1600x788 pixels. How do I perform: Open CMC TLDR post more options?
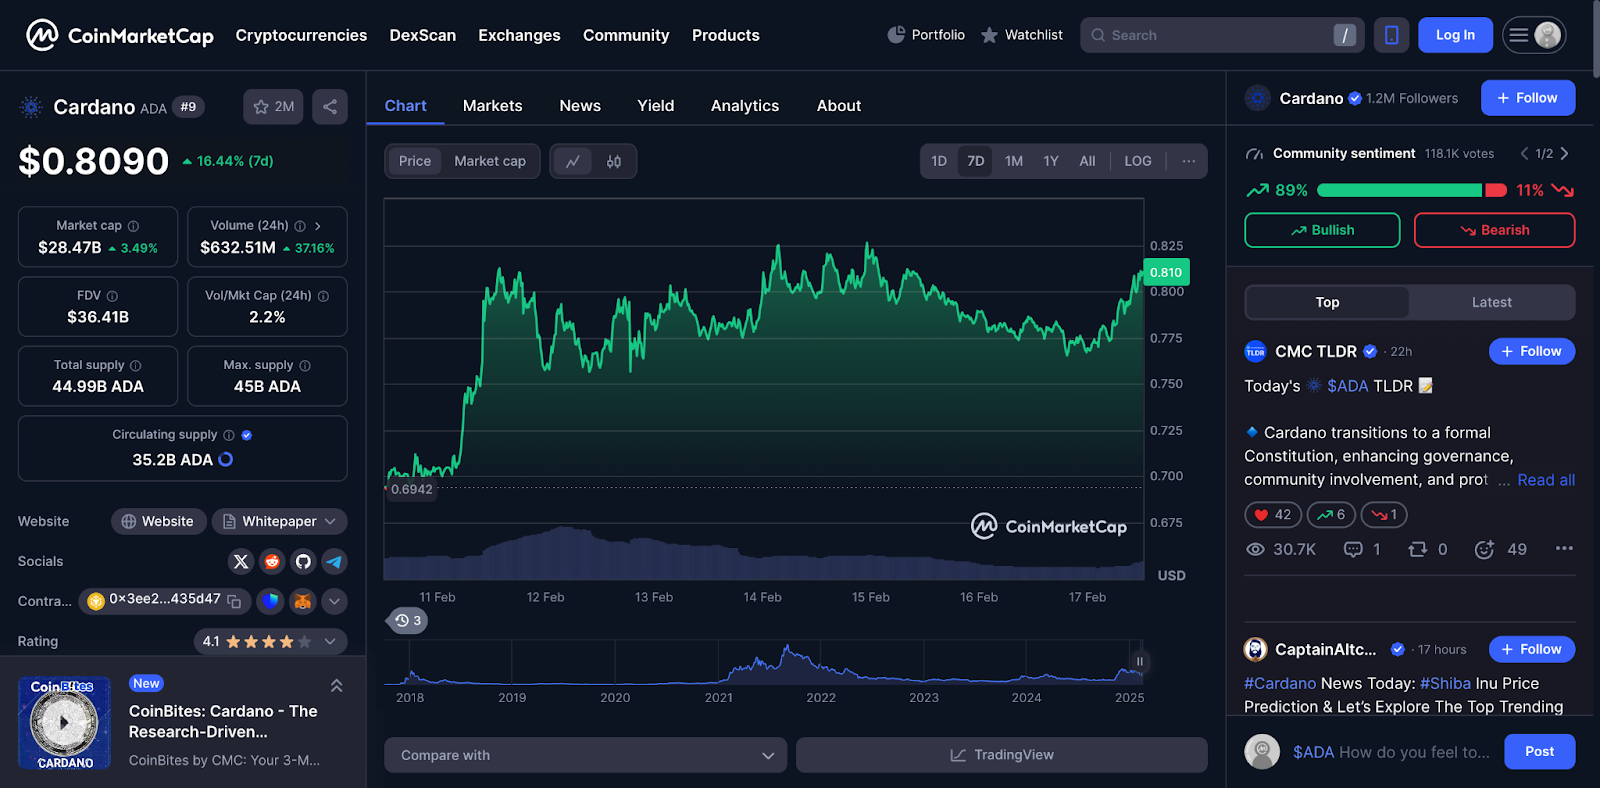(1564, 548)
